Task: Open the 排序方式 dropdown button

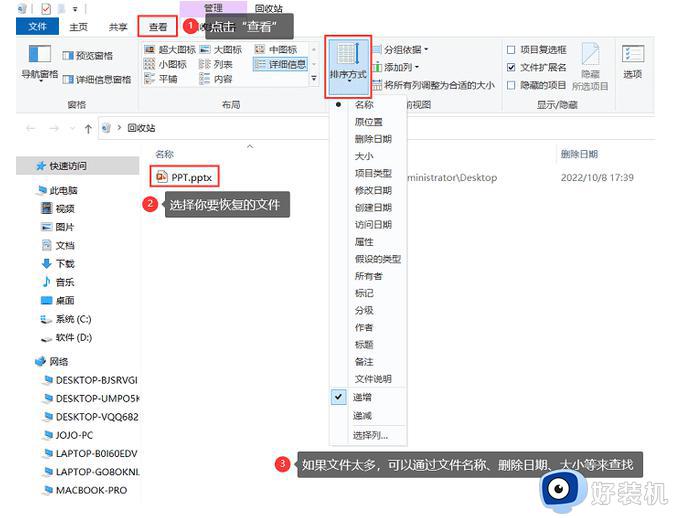Action: pyautogui.click(x=348, y=66)
